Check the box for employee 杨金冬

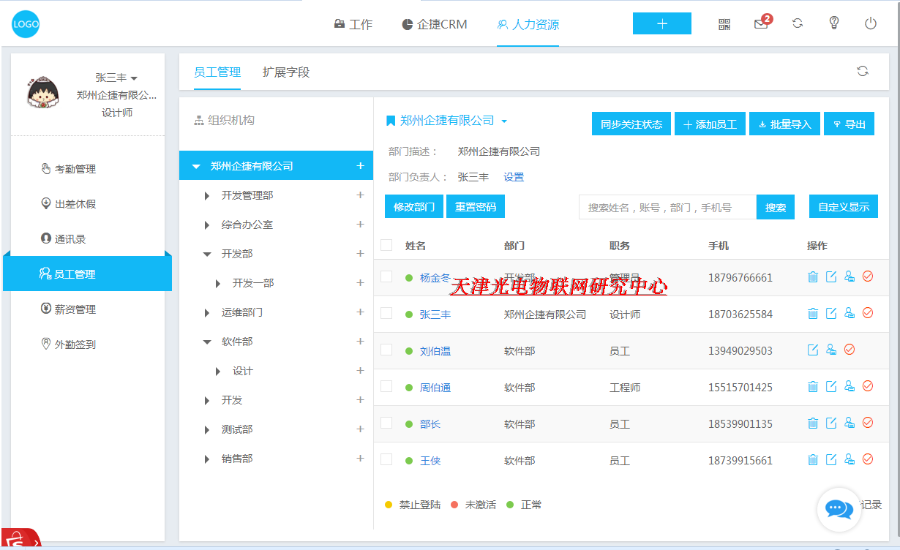coord(386,277)
